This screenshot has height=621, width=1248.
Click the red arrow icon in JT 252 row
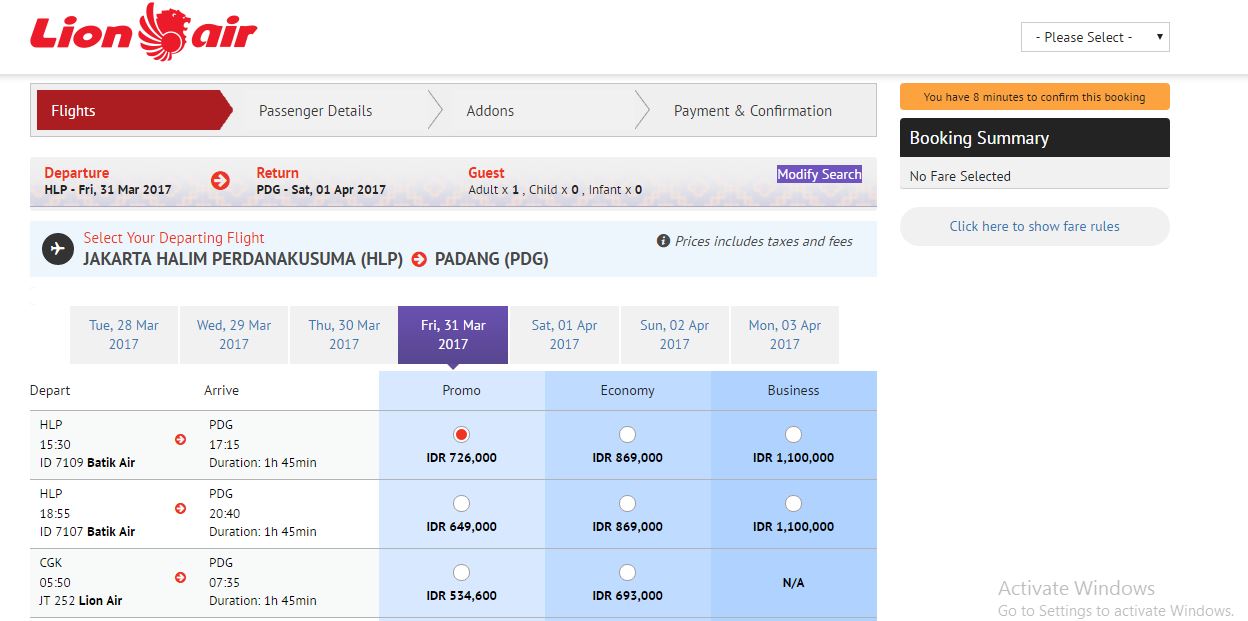180,577
